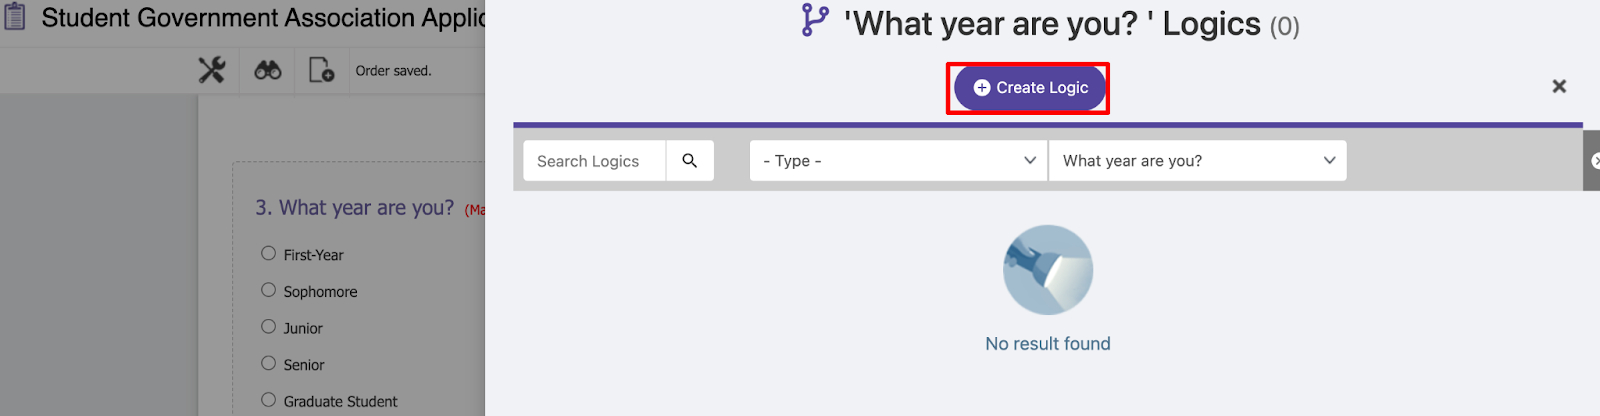Open the Type filter dropdown

(x=898, y=160)
